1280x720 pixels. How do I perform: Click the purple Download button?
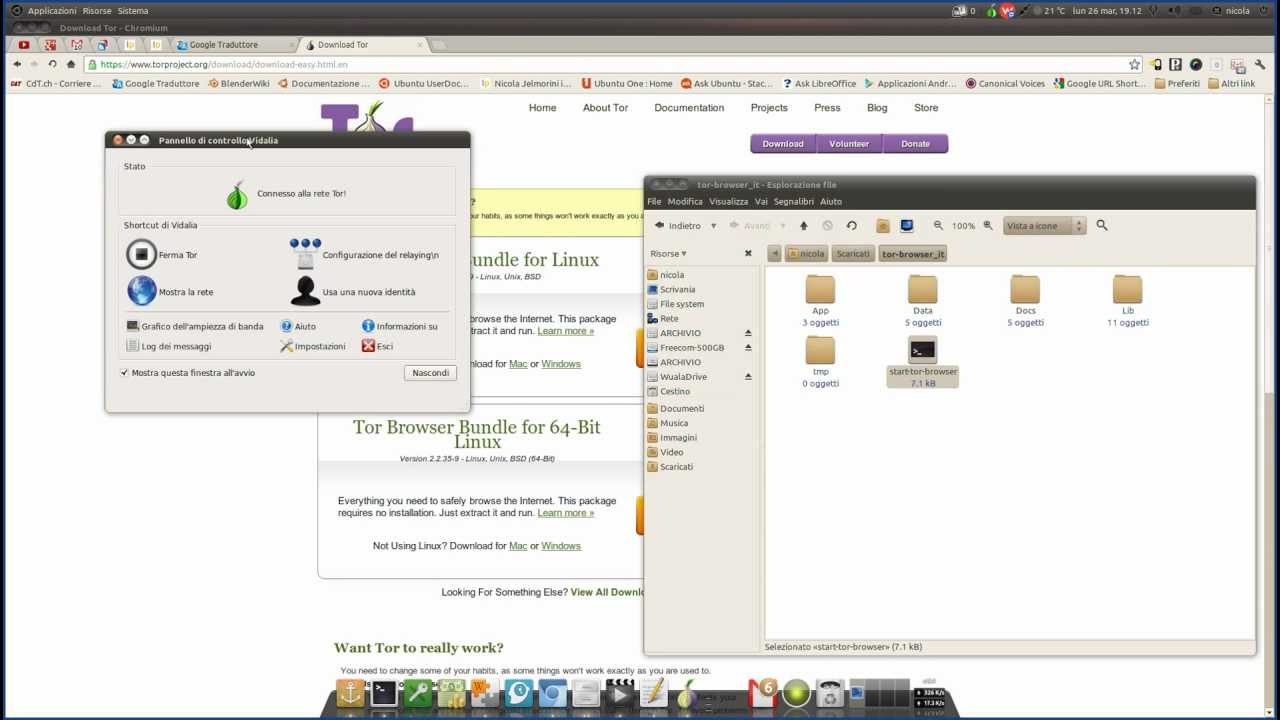[x=783, y=144]
